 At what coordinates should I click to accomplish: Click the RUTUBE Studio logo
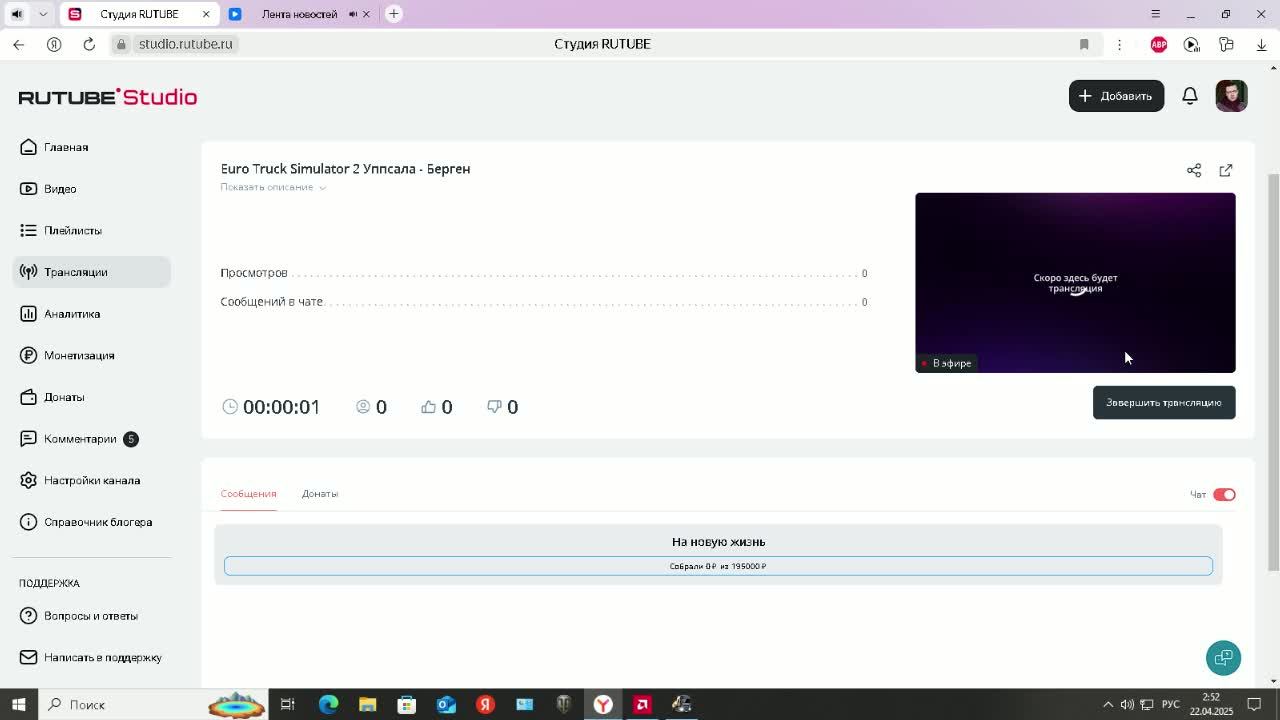(x=108, y=97)
